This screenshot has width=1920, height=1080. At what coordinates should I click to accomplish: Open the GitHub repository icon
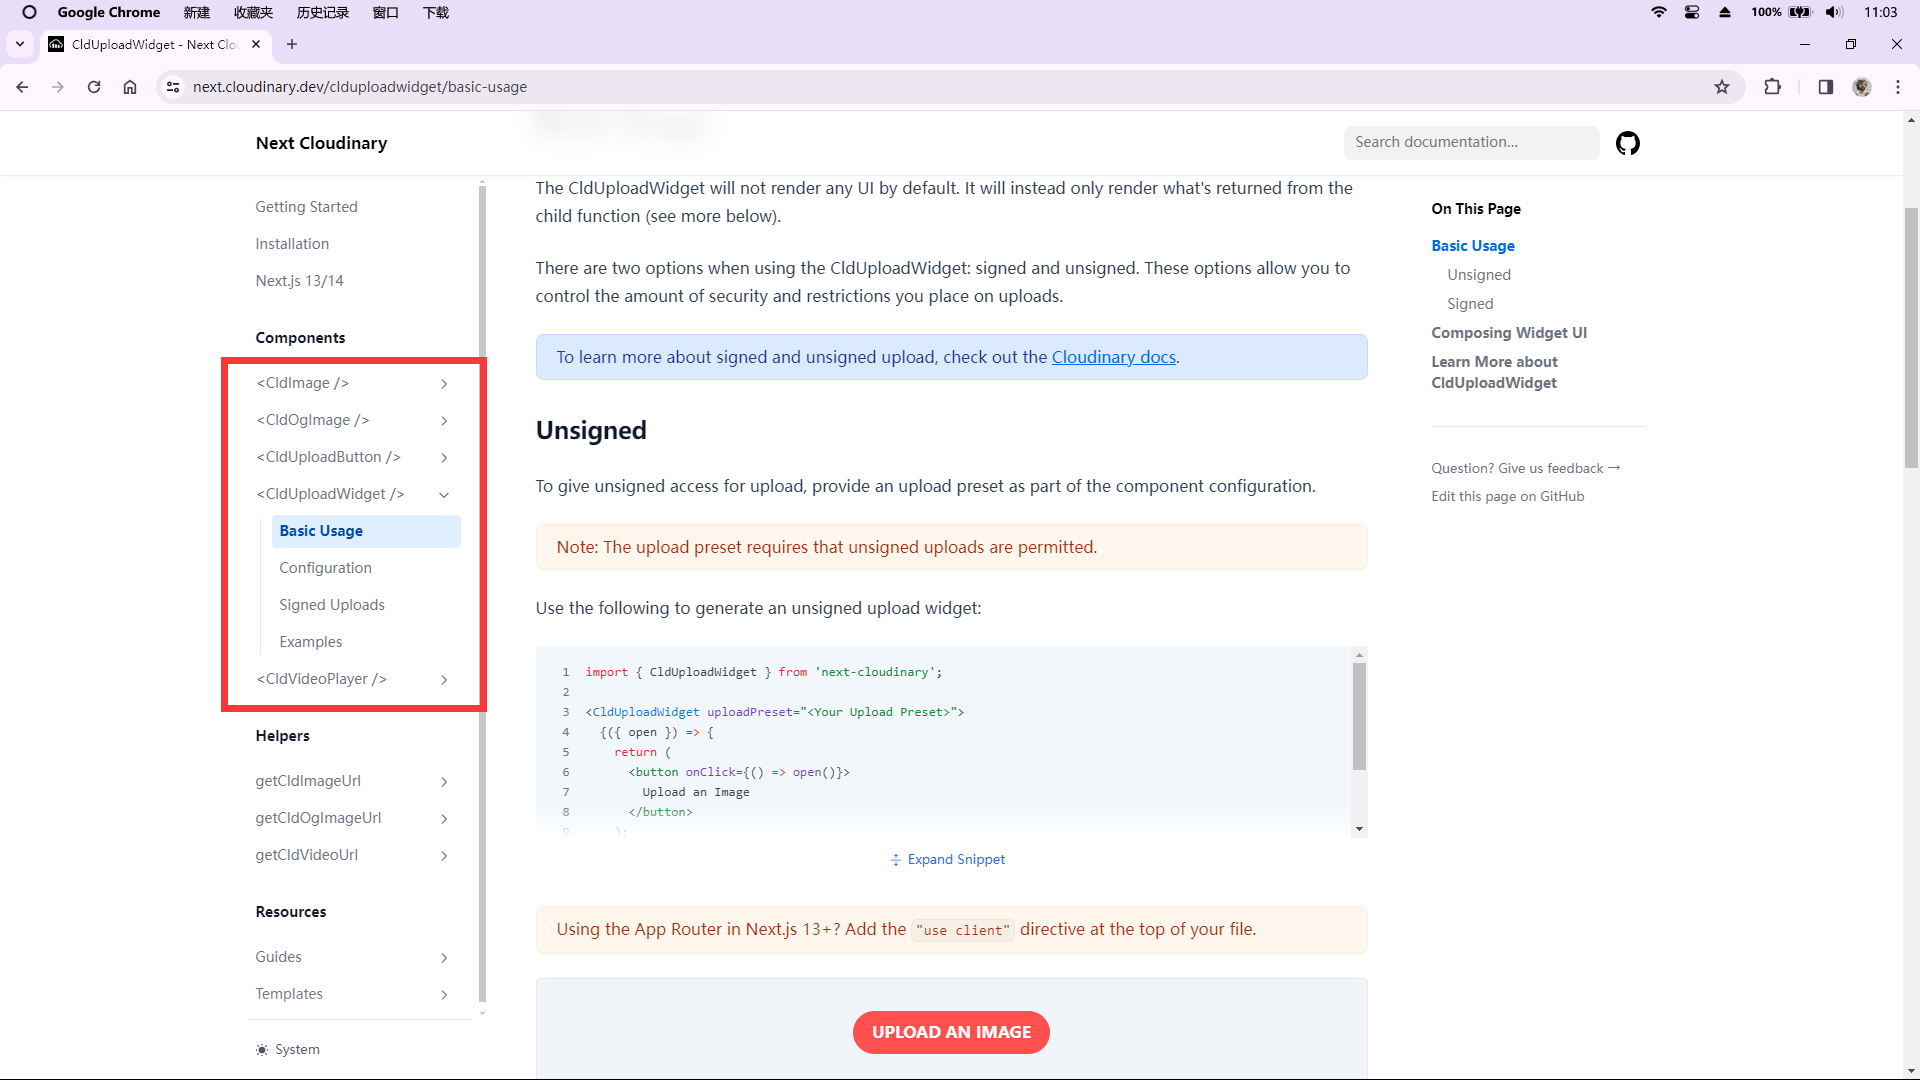pyautogui.click(x=1627, y=143)
